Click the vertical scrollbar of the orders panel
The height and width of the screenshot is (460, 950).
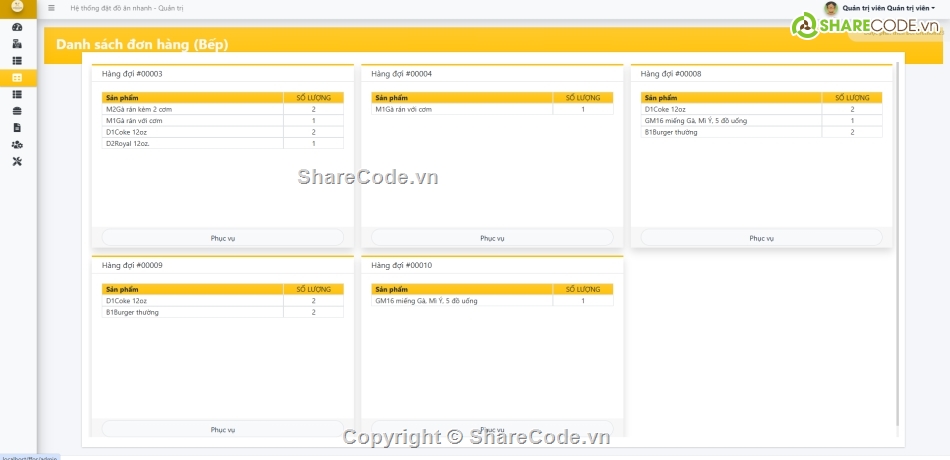click(x=897, y=240)
